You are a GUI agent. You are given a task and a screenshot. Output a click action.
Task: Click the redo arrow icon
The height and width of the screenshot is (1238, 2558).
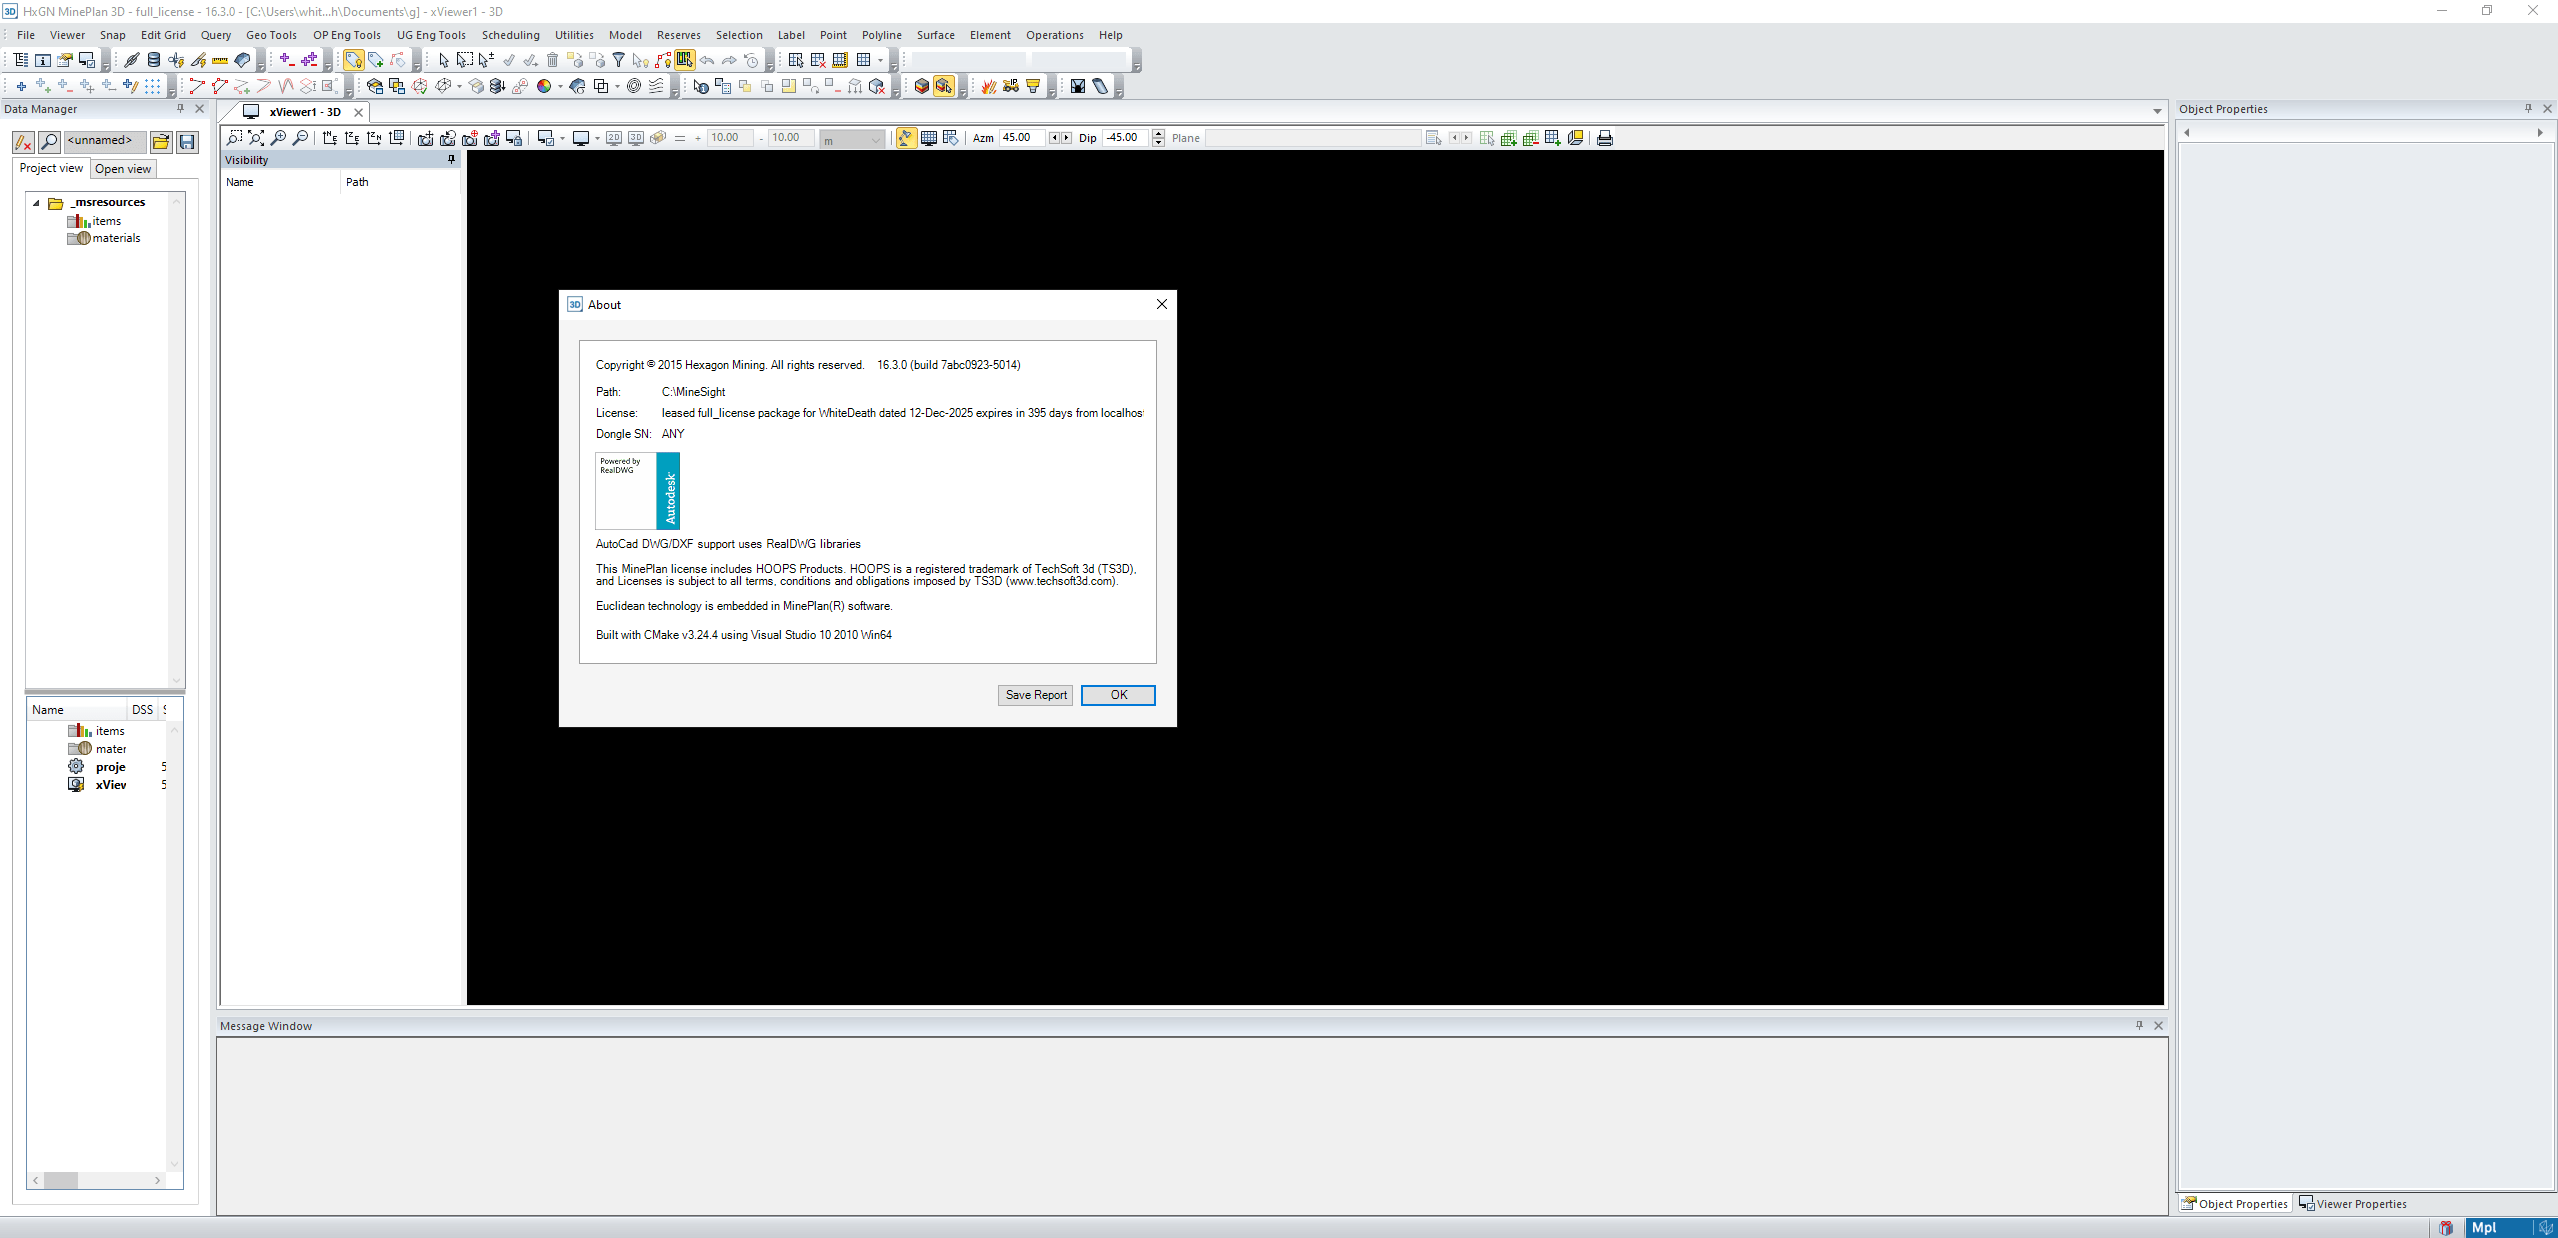(x=729, y=60)
